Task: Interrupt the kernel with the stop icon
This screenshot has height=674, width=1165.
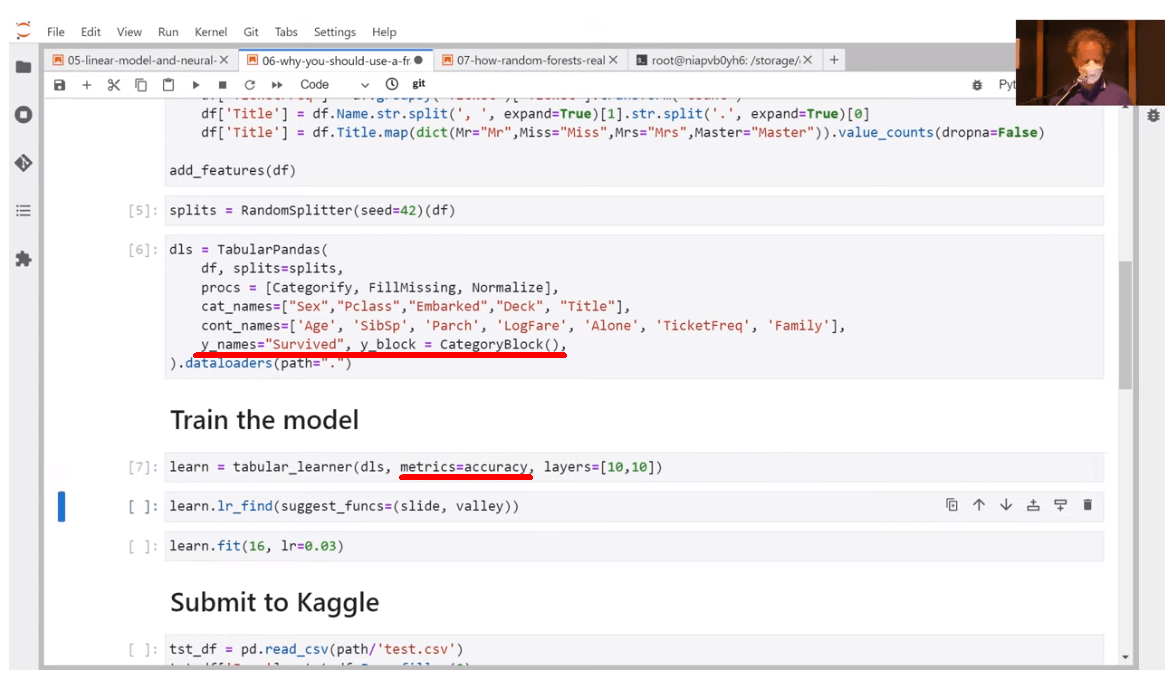Action: 222,85
